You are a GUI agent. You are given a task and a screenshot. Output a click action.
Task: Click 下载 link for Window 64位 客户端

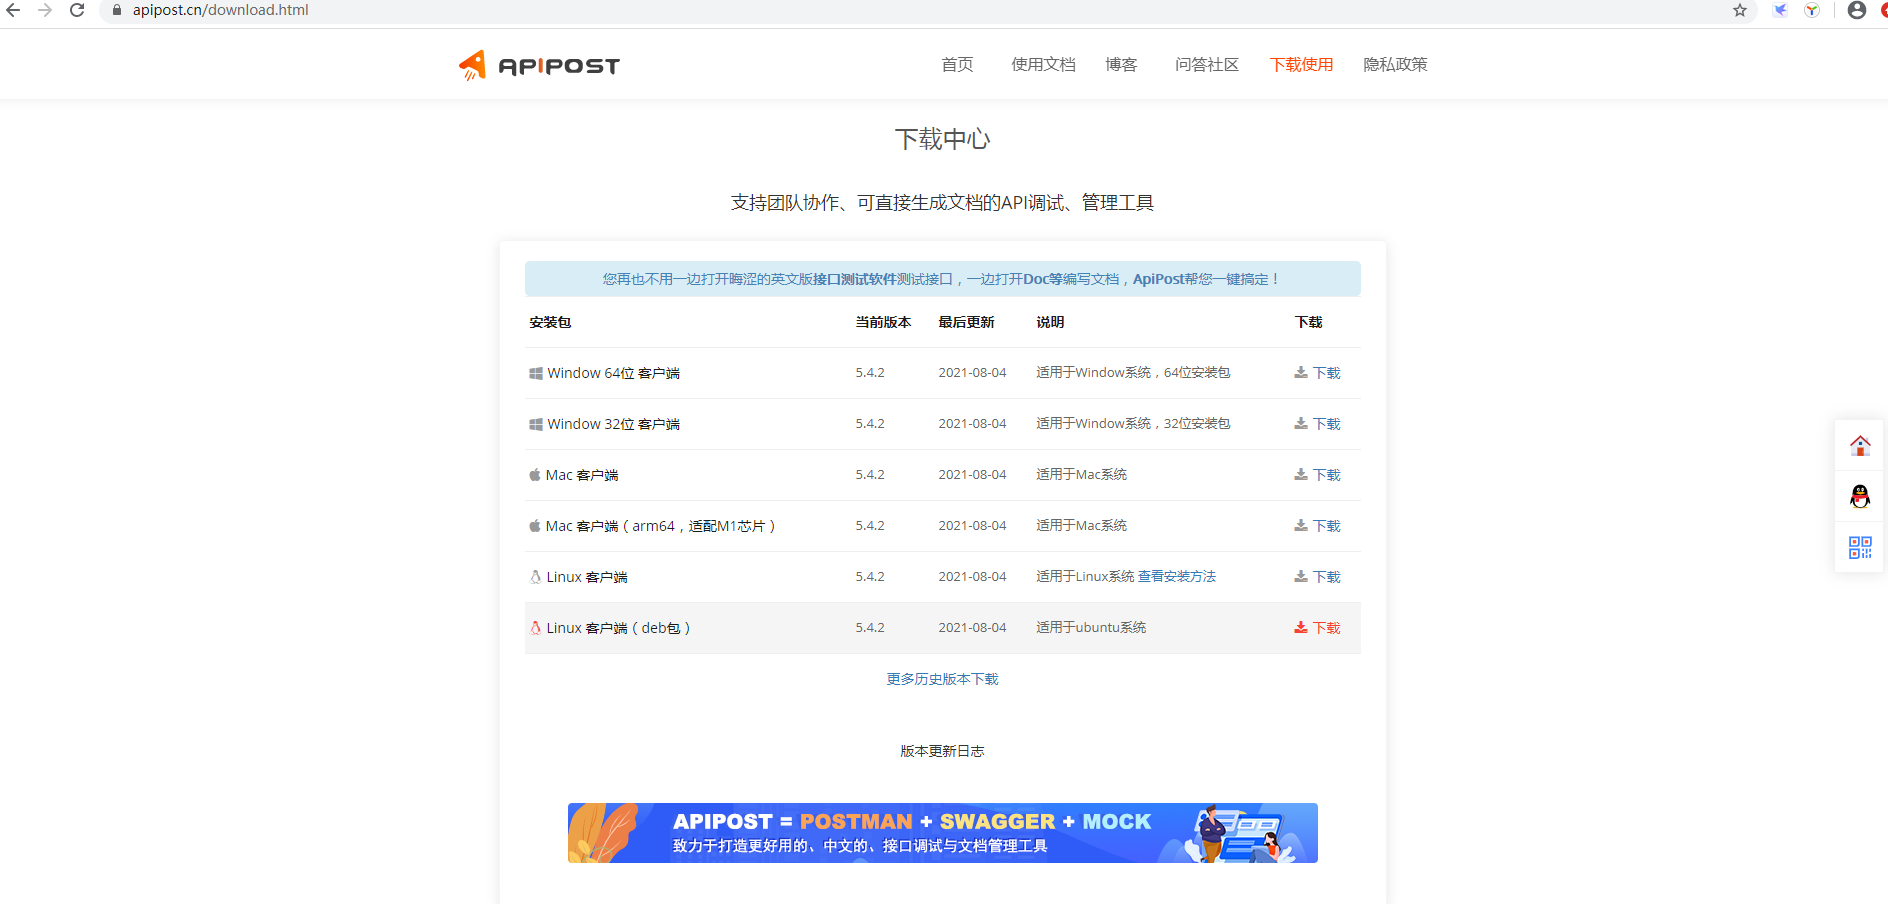click(x=1326, y=373)
